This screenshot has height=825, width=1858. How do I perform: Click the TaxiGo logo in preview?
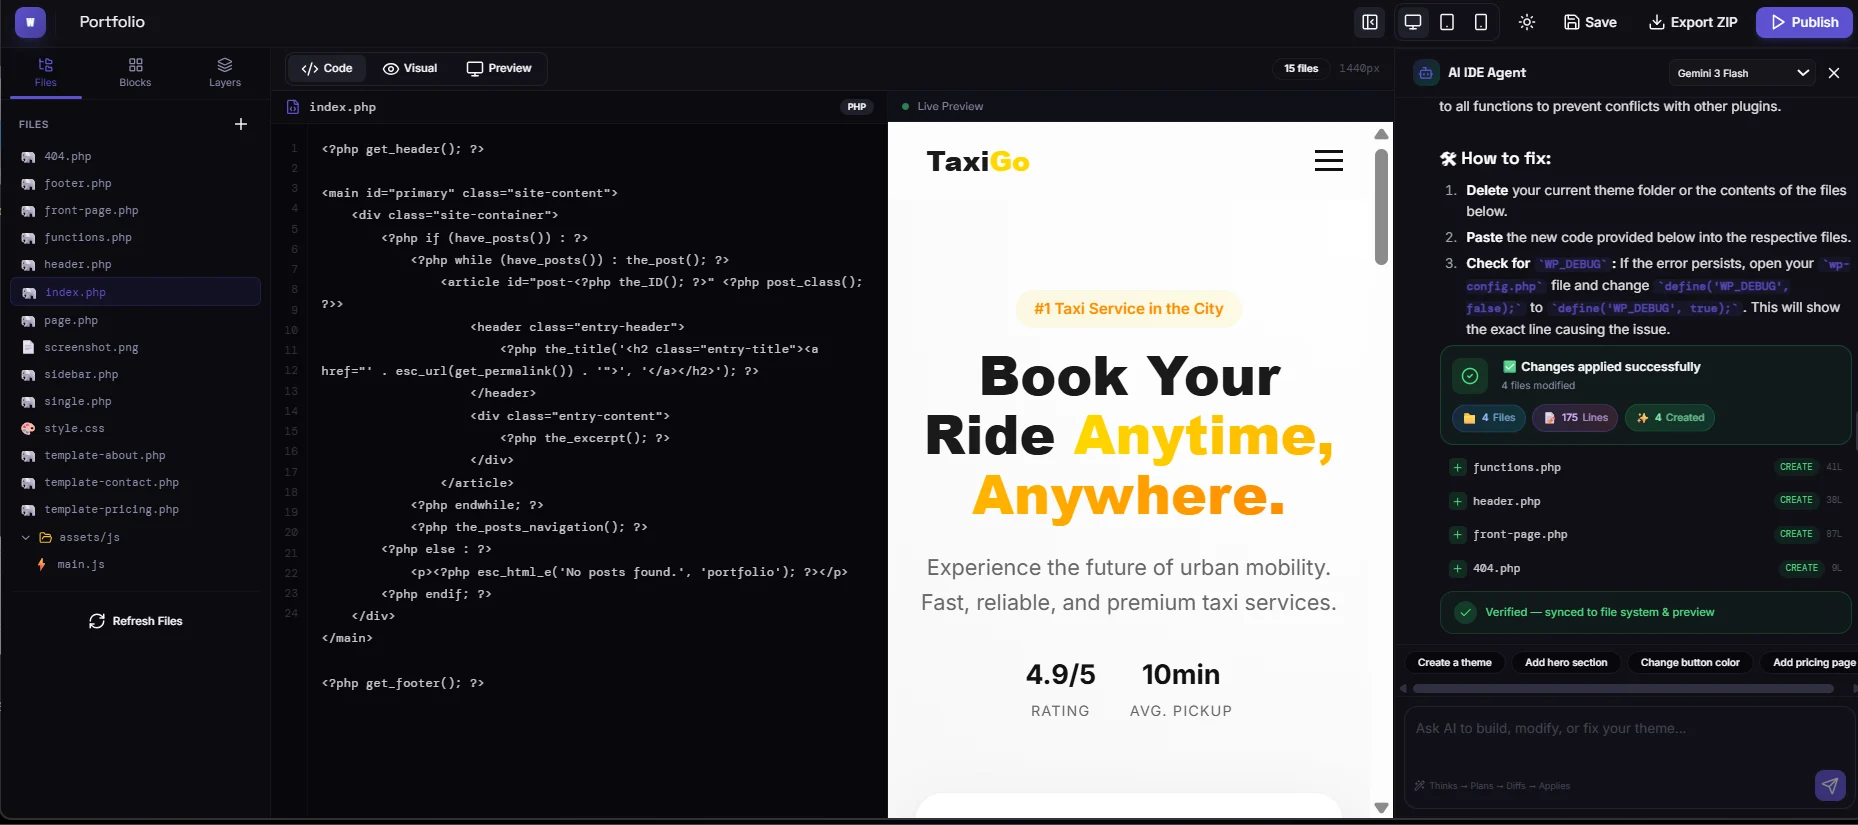tap(978, 162)
